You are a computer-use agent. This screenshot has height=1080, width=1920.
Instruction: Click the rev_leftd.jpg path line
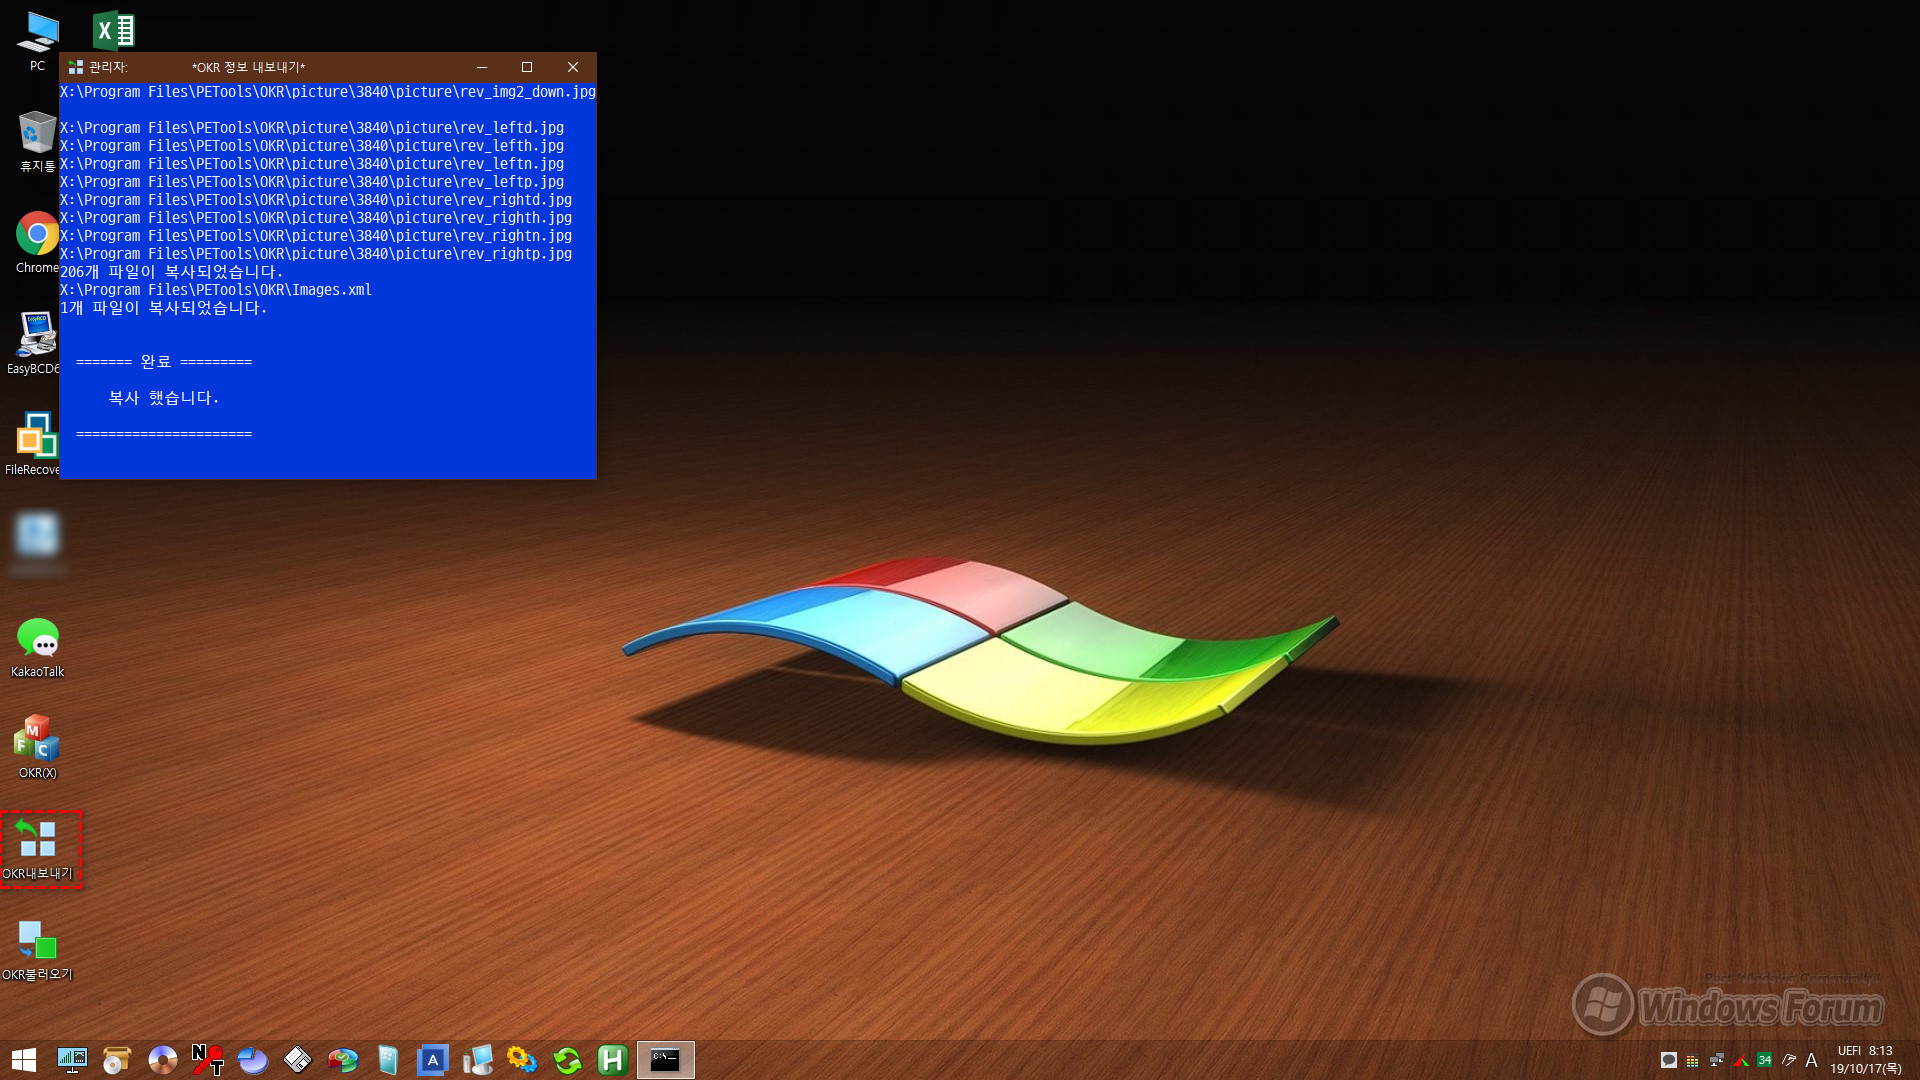pyautogui.click(x=312, y=128)
